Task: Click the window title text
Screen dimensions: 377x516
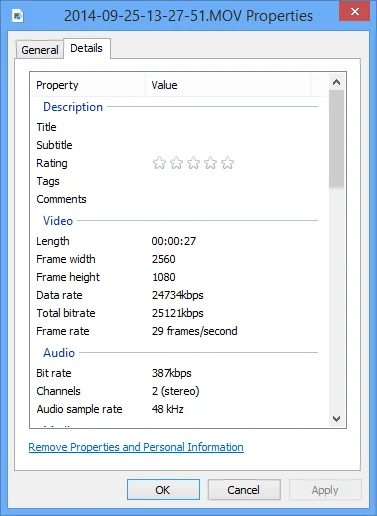Action: pos(188,16)
